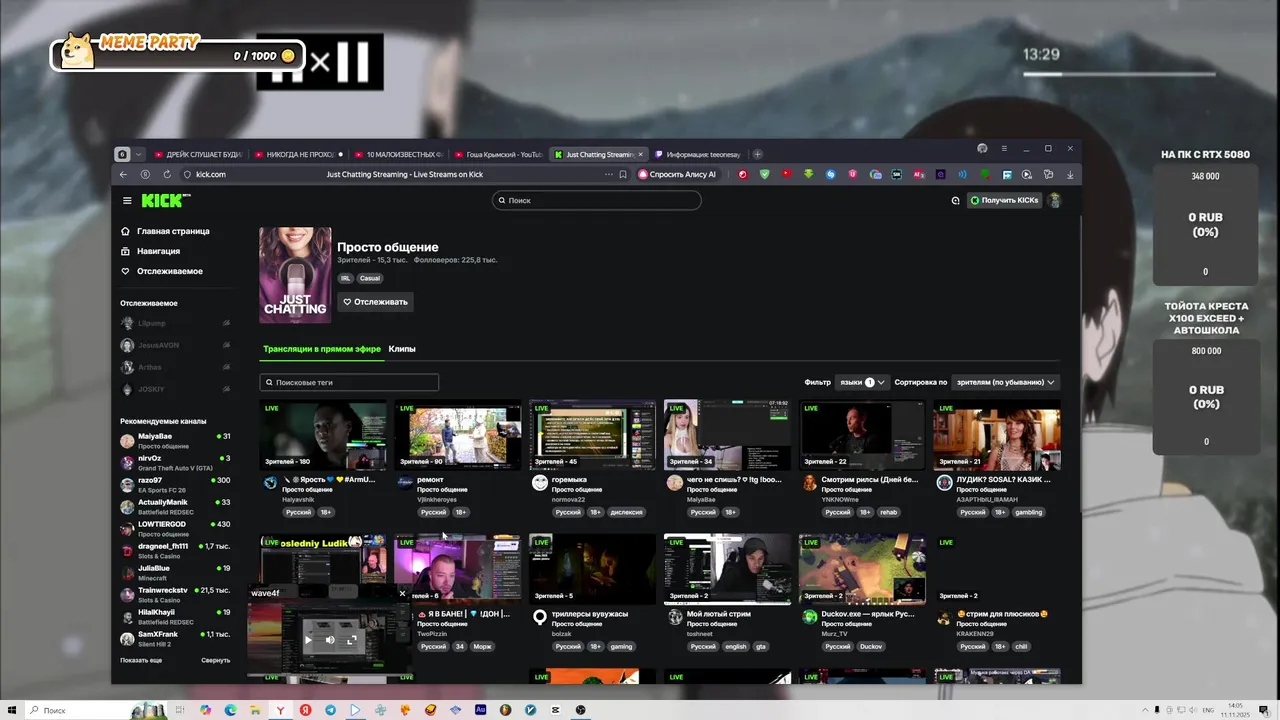This screenshot has width=1280, height=720.
Task: Switch to Информация: teeonesay browser tab
Action: coord(698,154)
